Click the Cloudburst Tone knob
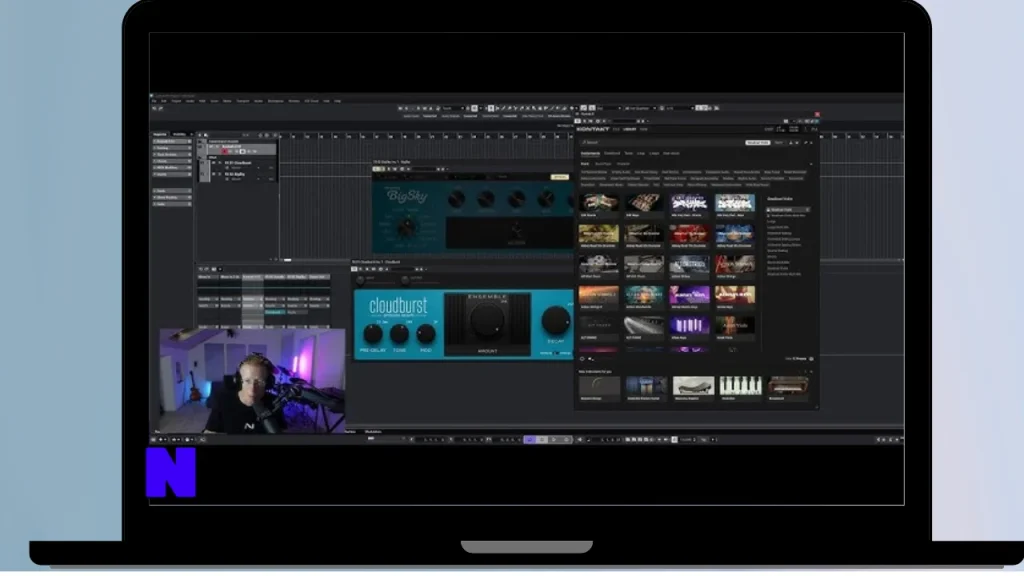 [399, 334]
